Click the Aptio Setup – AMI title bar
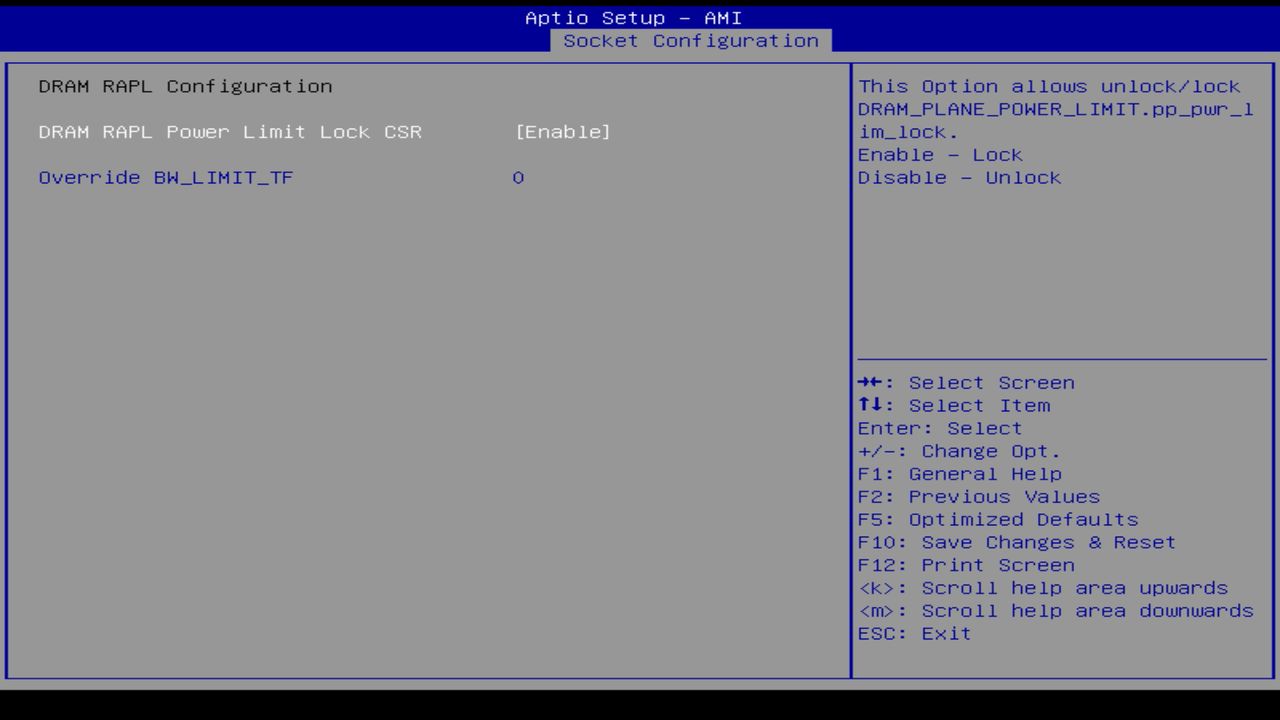The image size is (1280, 720). [x=634, y=17]
